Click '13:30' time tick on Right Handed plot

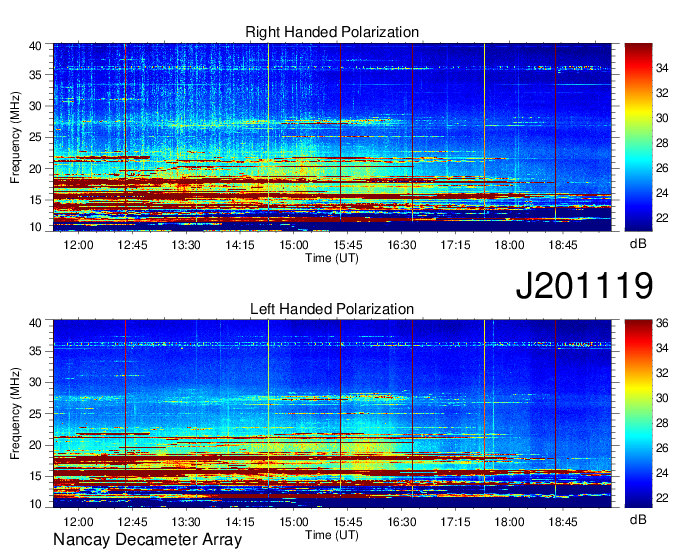pos(186,245)
